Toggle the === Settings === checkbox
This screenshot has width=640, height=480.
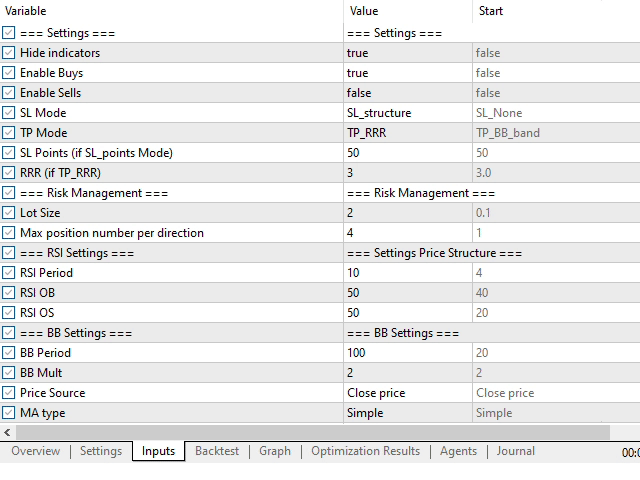pos(9,33)
